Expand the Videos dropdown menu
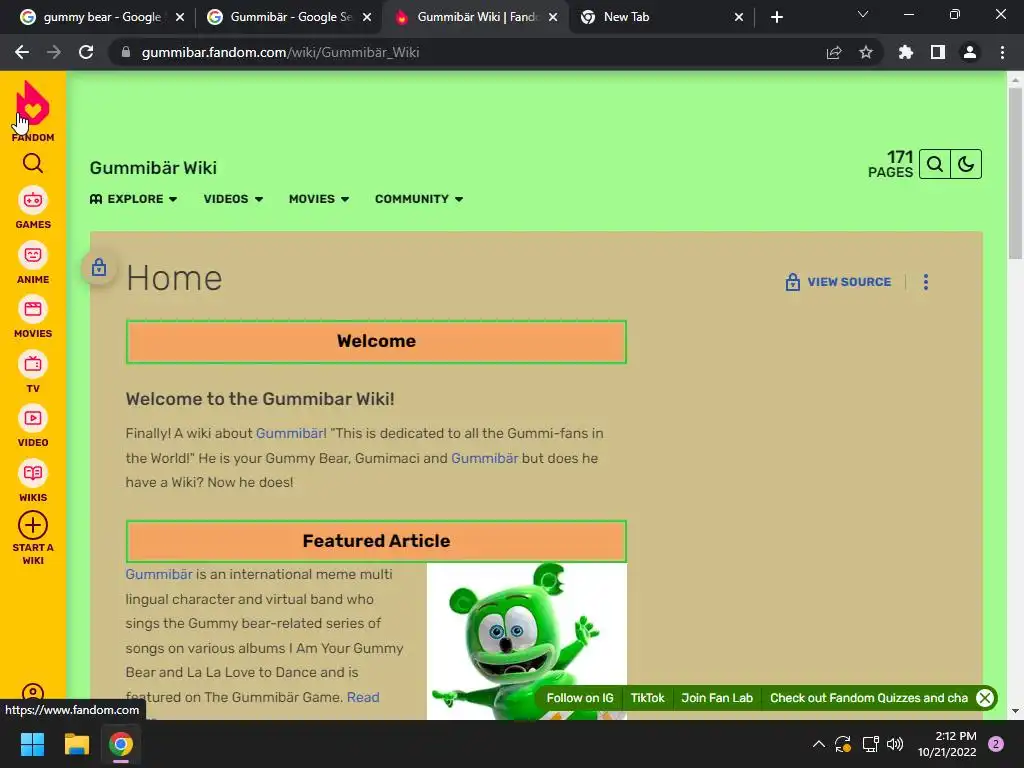Viewport: 1024px width, 768px height. pos(233,199)
